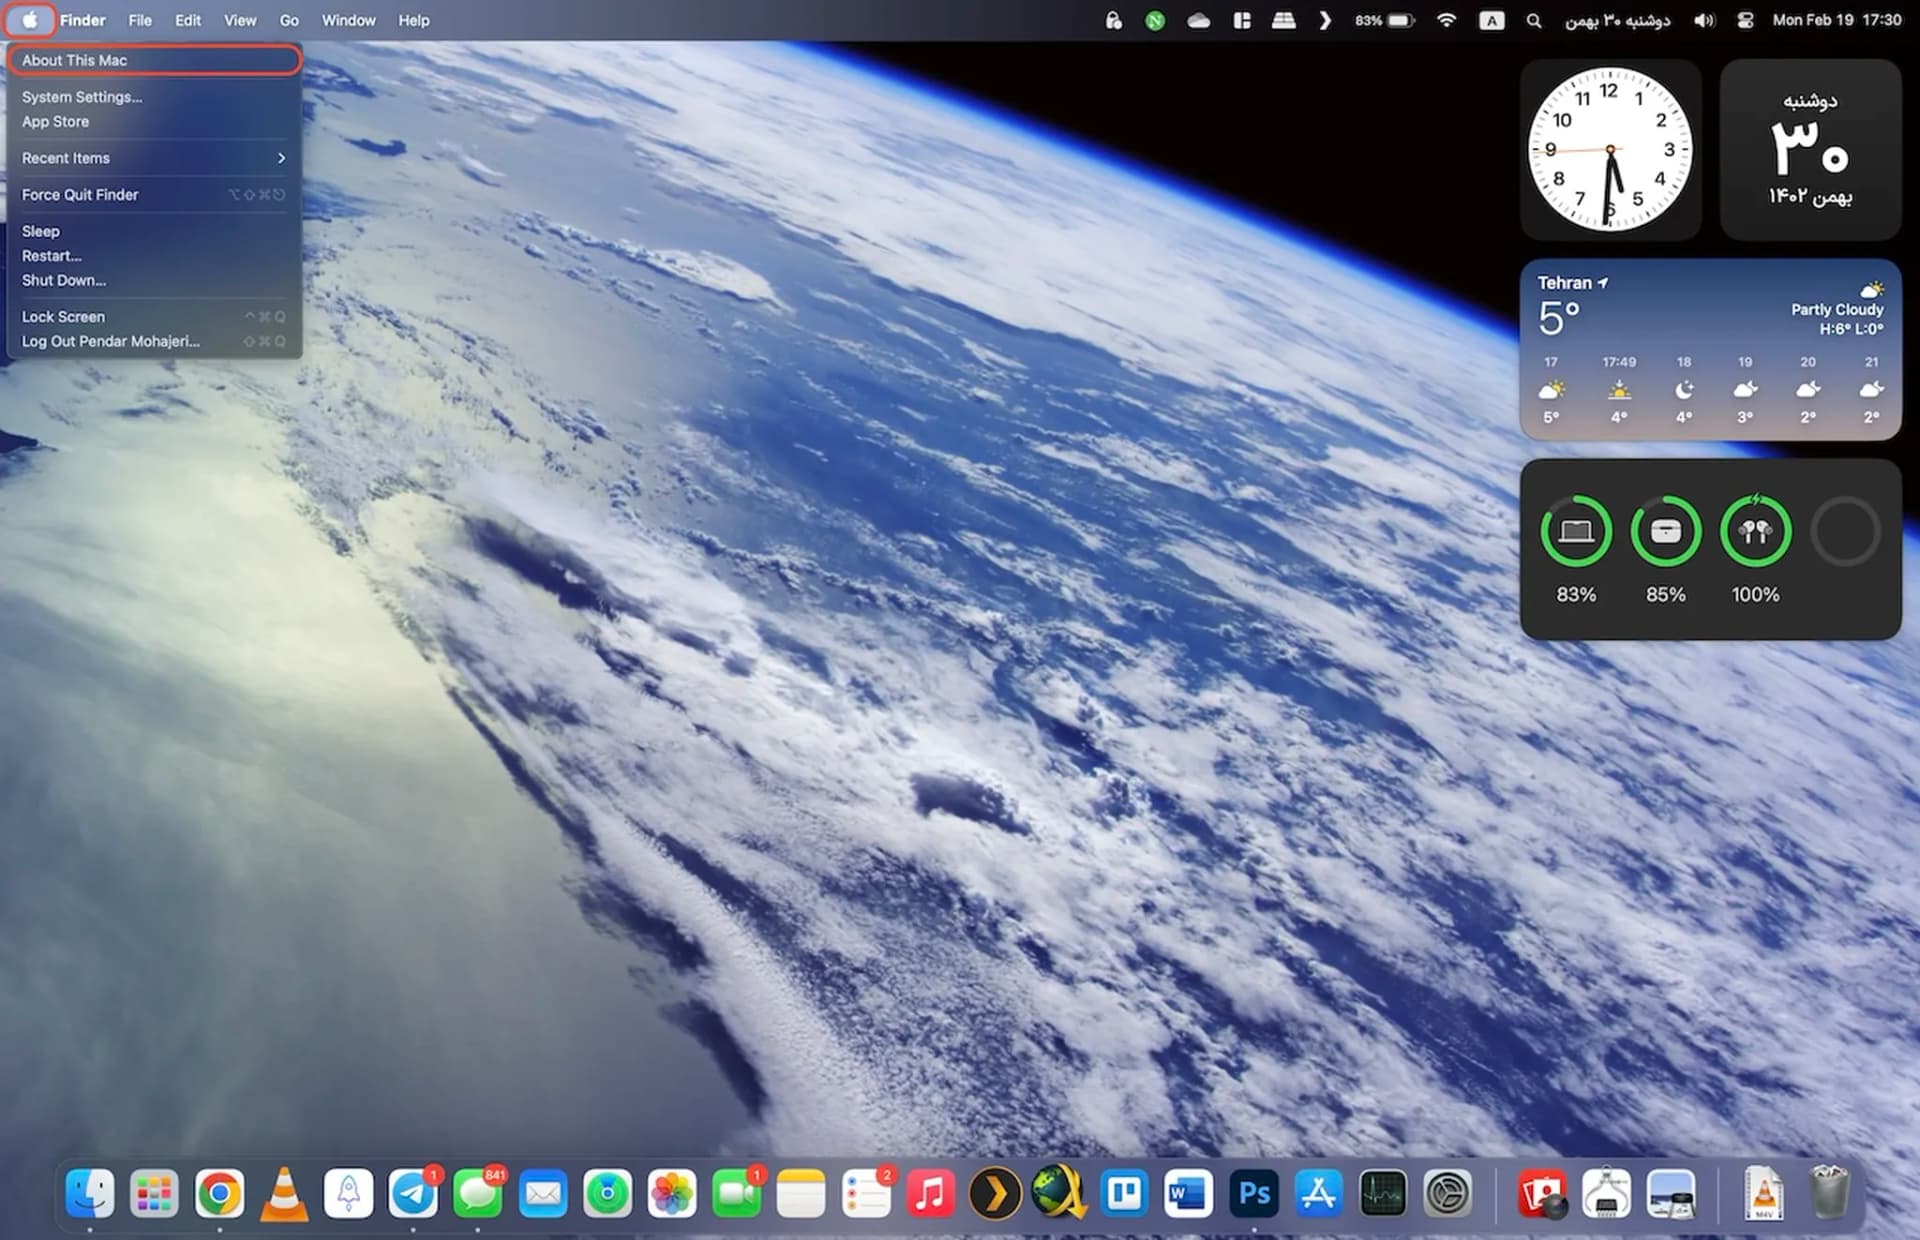The image size is (1920, 1240).
Task: Click the volume icon in menu bar
Action: coord(1704,20)
